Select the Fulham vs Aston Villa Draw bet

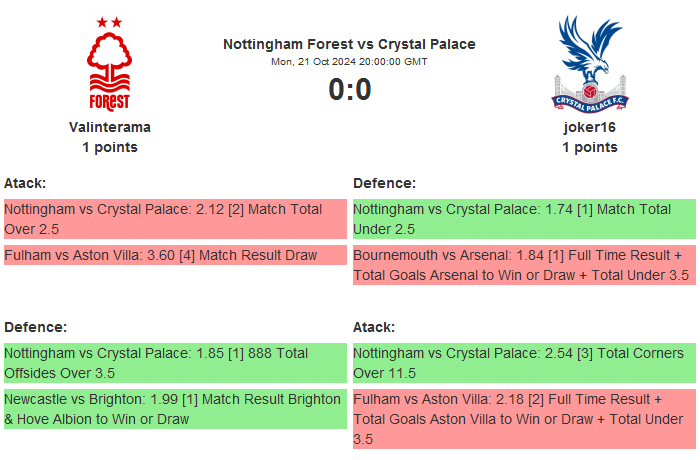[174, 255]
